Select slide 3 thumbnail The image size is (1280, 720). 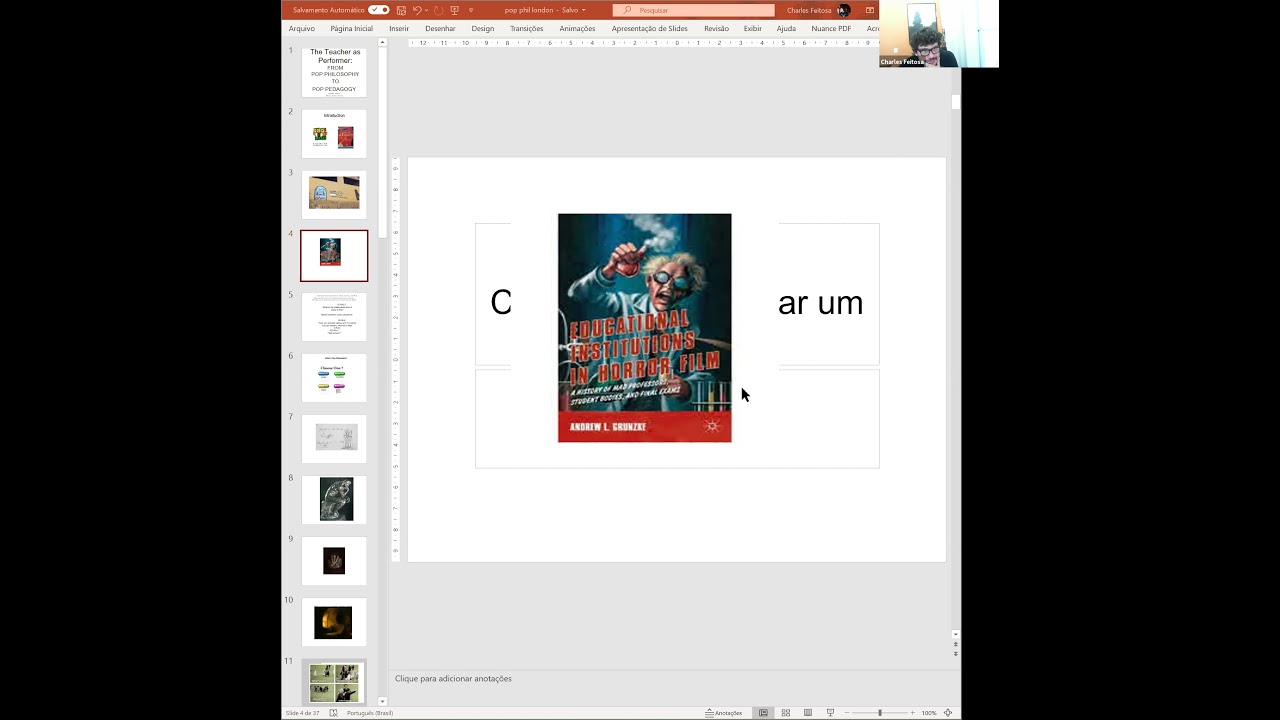(x=334, y=194)
